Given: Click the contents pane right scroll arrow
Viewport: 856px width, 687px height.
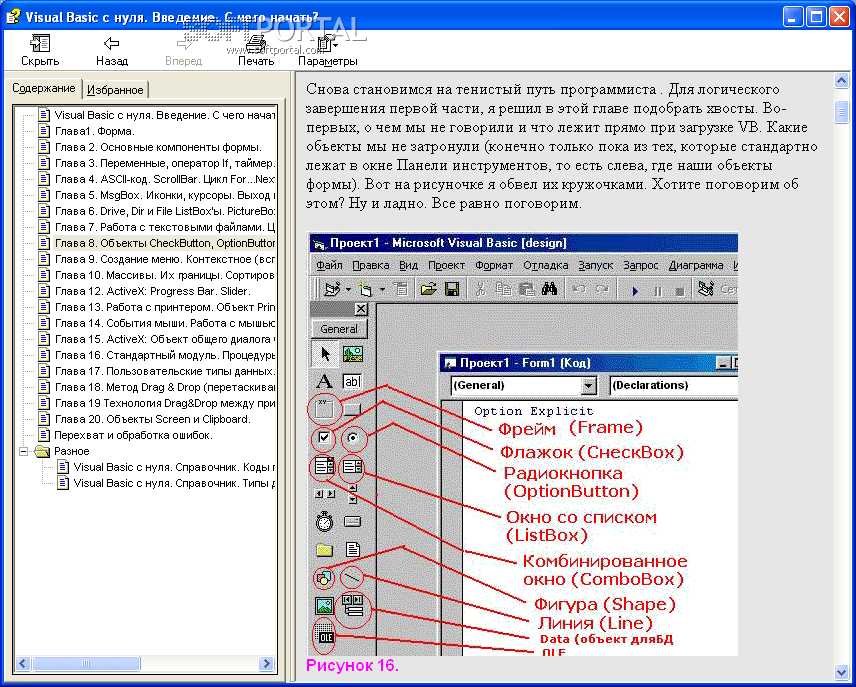Looking at the screenshot, I should [x=266, y=664].
